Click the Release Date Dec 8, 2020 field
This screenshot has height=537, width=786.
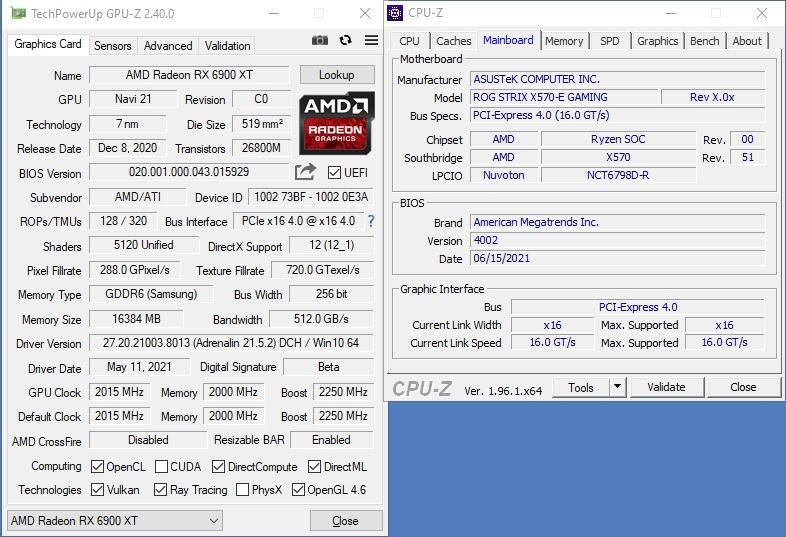pos(127,148)
